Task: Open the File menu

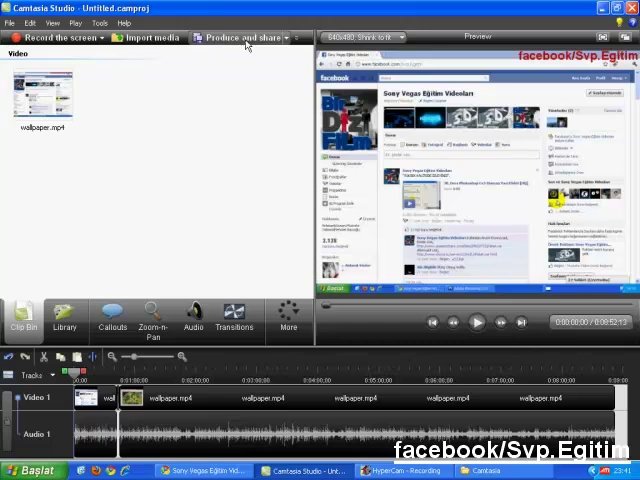Action: 9,23
